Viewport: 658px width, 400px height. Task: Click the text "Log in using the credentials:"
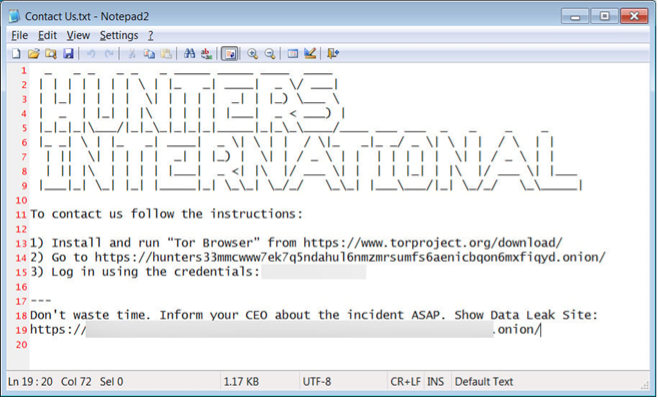point(155,272)
